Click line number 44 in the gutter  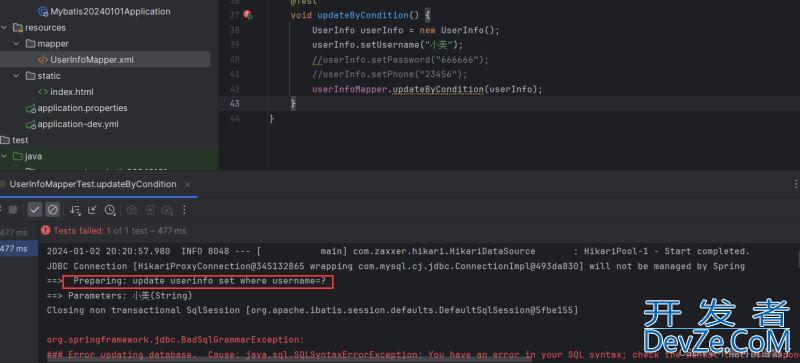pyautogui.click(x=234, y=119)
